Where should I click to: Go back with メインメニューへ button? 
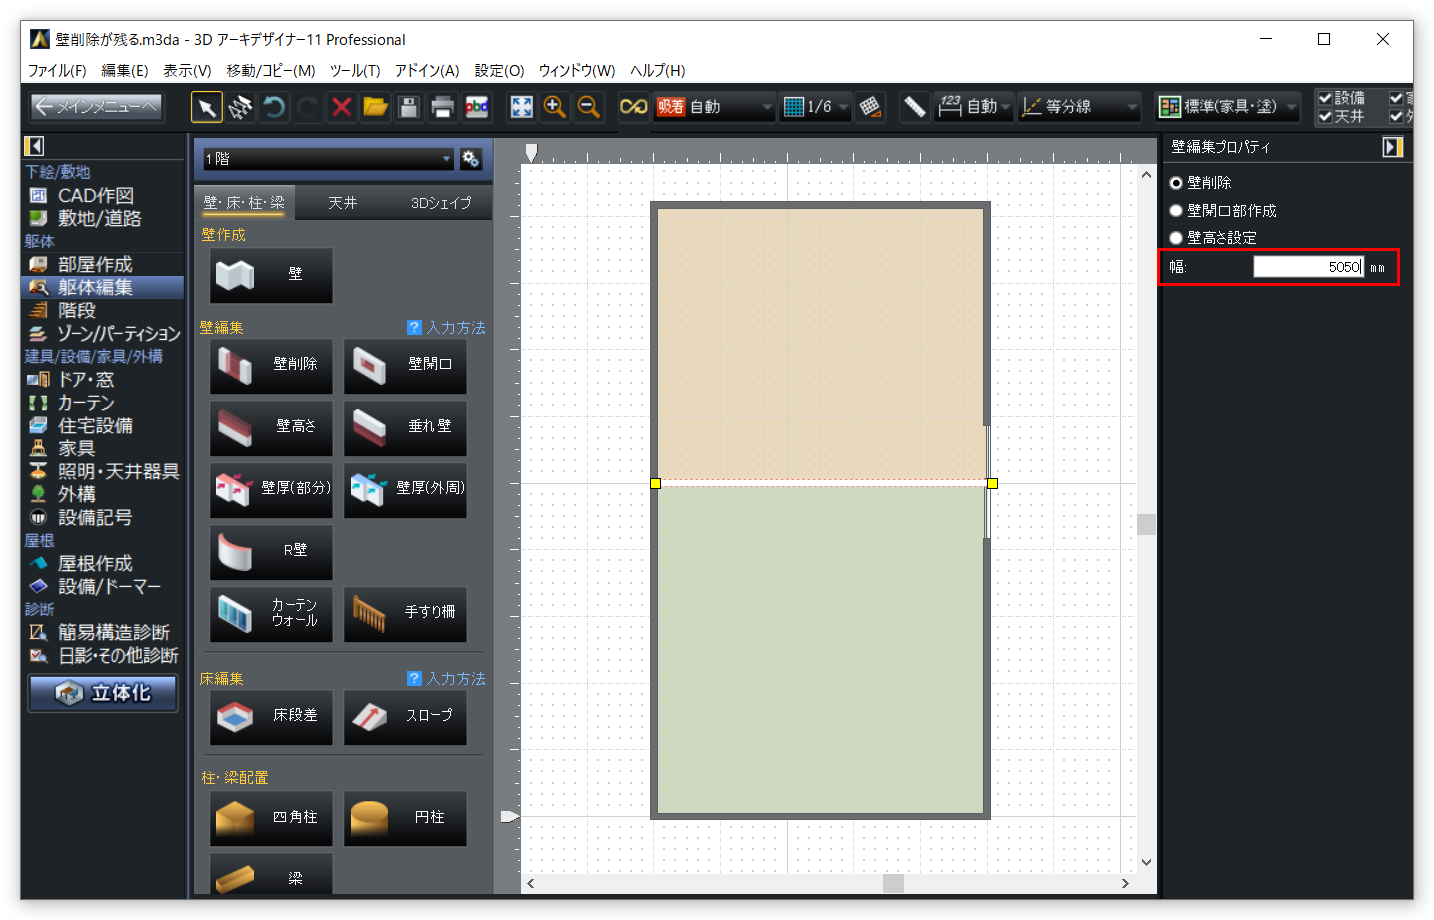click(96, 106)
